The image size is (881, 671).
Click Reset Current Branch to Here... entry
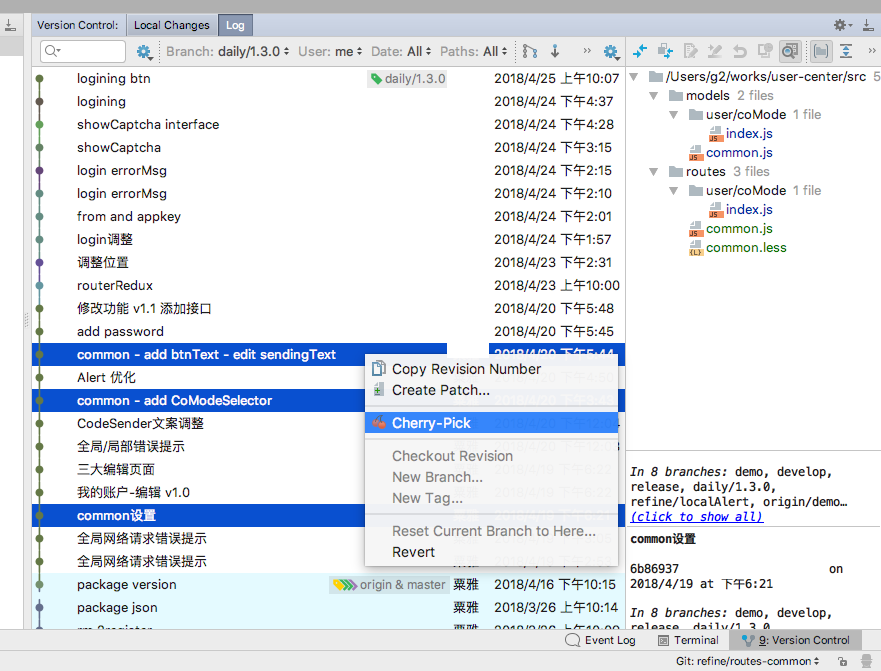[491, 531]
